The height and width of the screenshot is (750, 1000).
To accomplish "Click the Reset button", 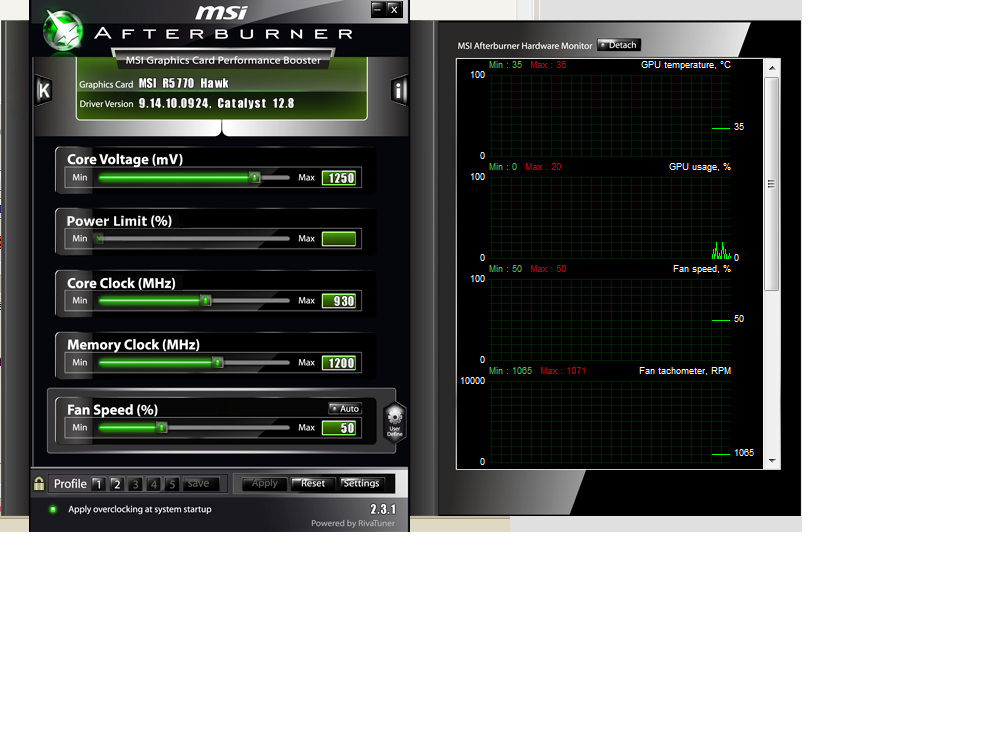I will (312, 484).
